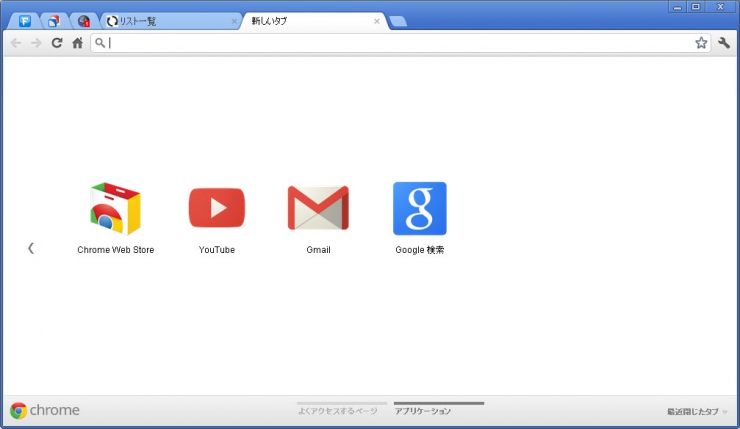Switch to the リスト一覧 tab
Viewport: 740px width, 429px height.
pyautogui.click(x=171, y=21)
